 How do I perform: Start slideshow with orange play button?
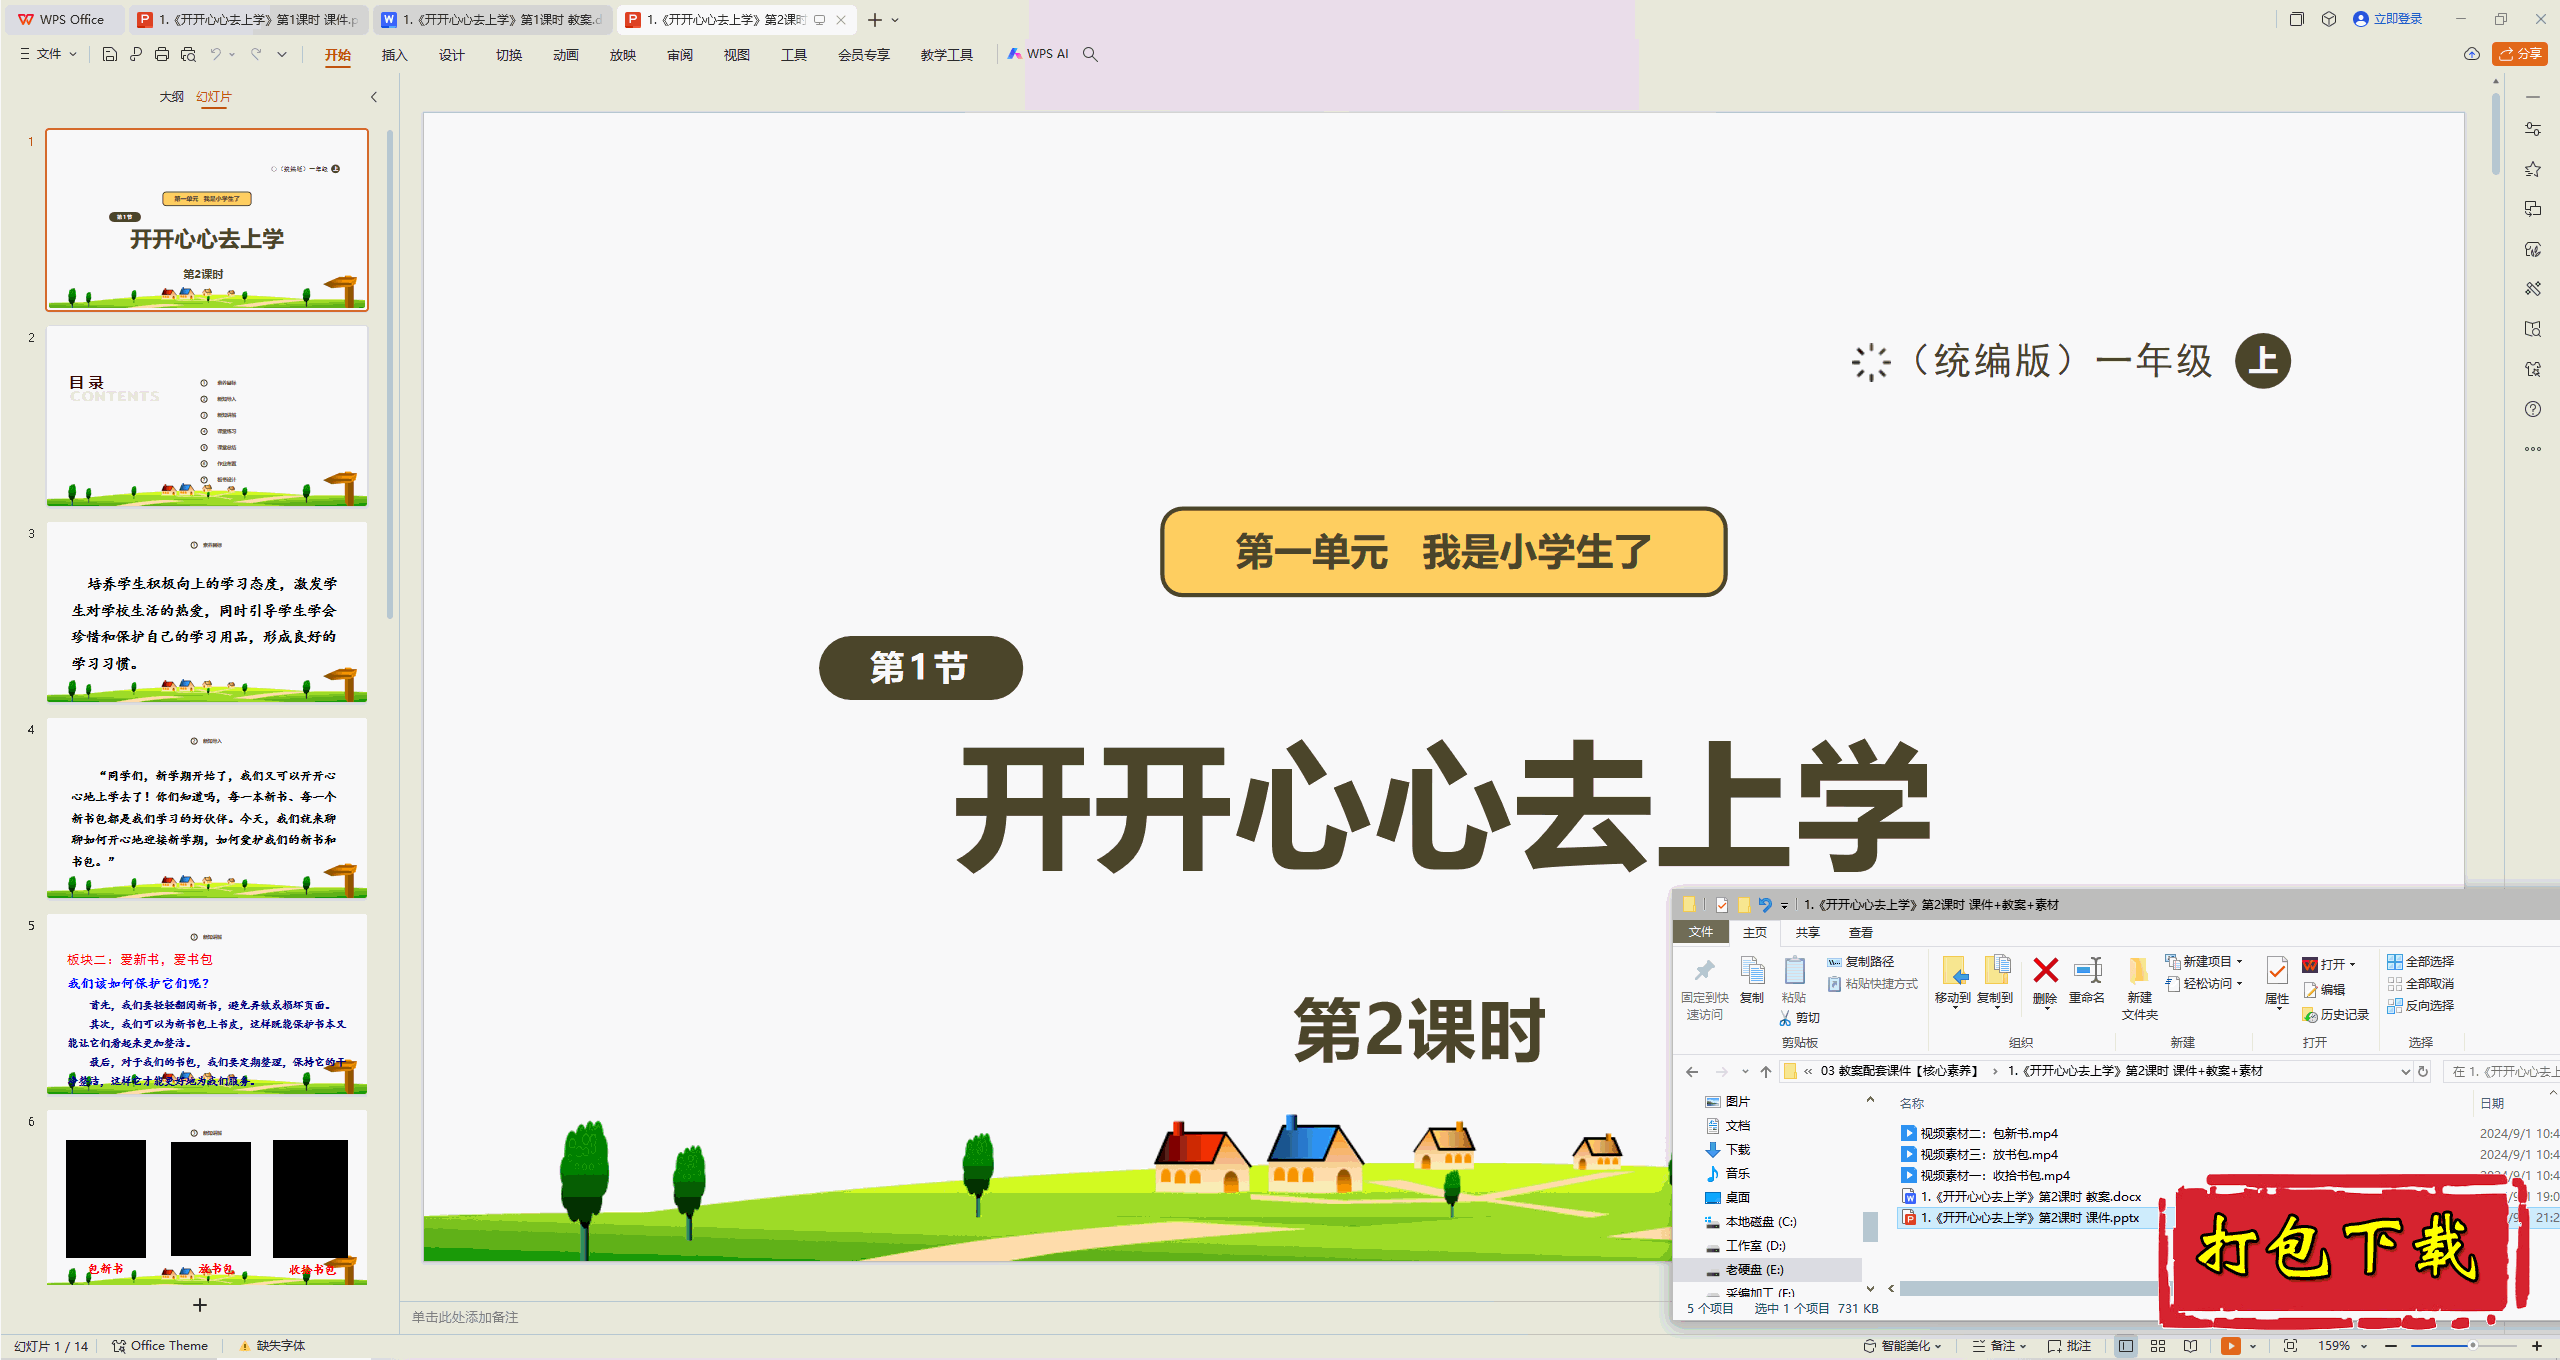click(2230, 1346)
